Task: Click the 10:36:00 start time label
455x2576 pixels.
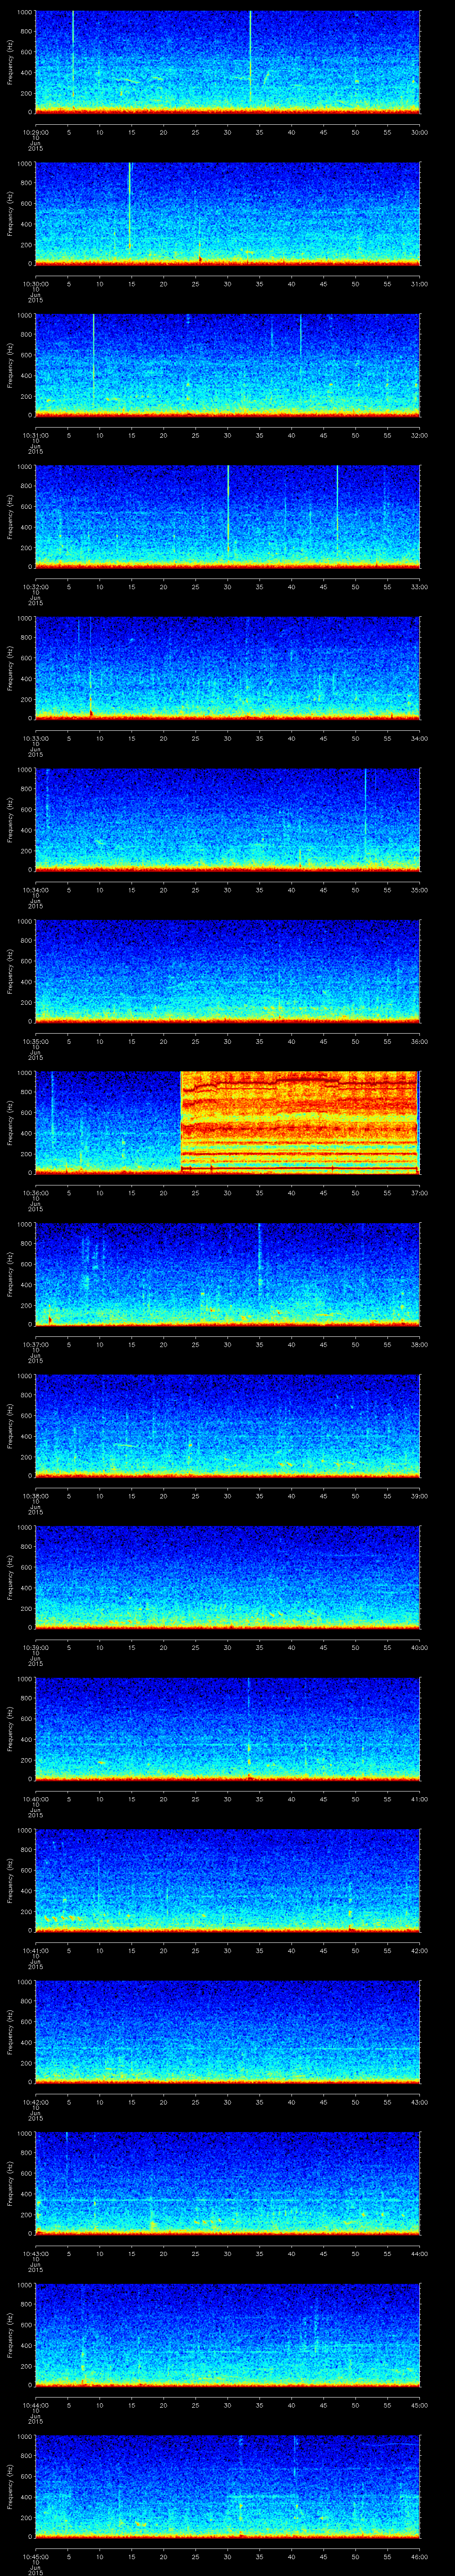Action: point(35,1193)
